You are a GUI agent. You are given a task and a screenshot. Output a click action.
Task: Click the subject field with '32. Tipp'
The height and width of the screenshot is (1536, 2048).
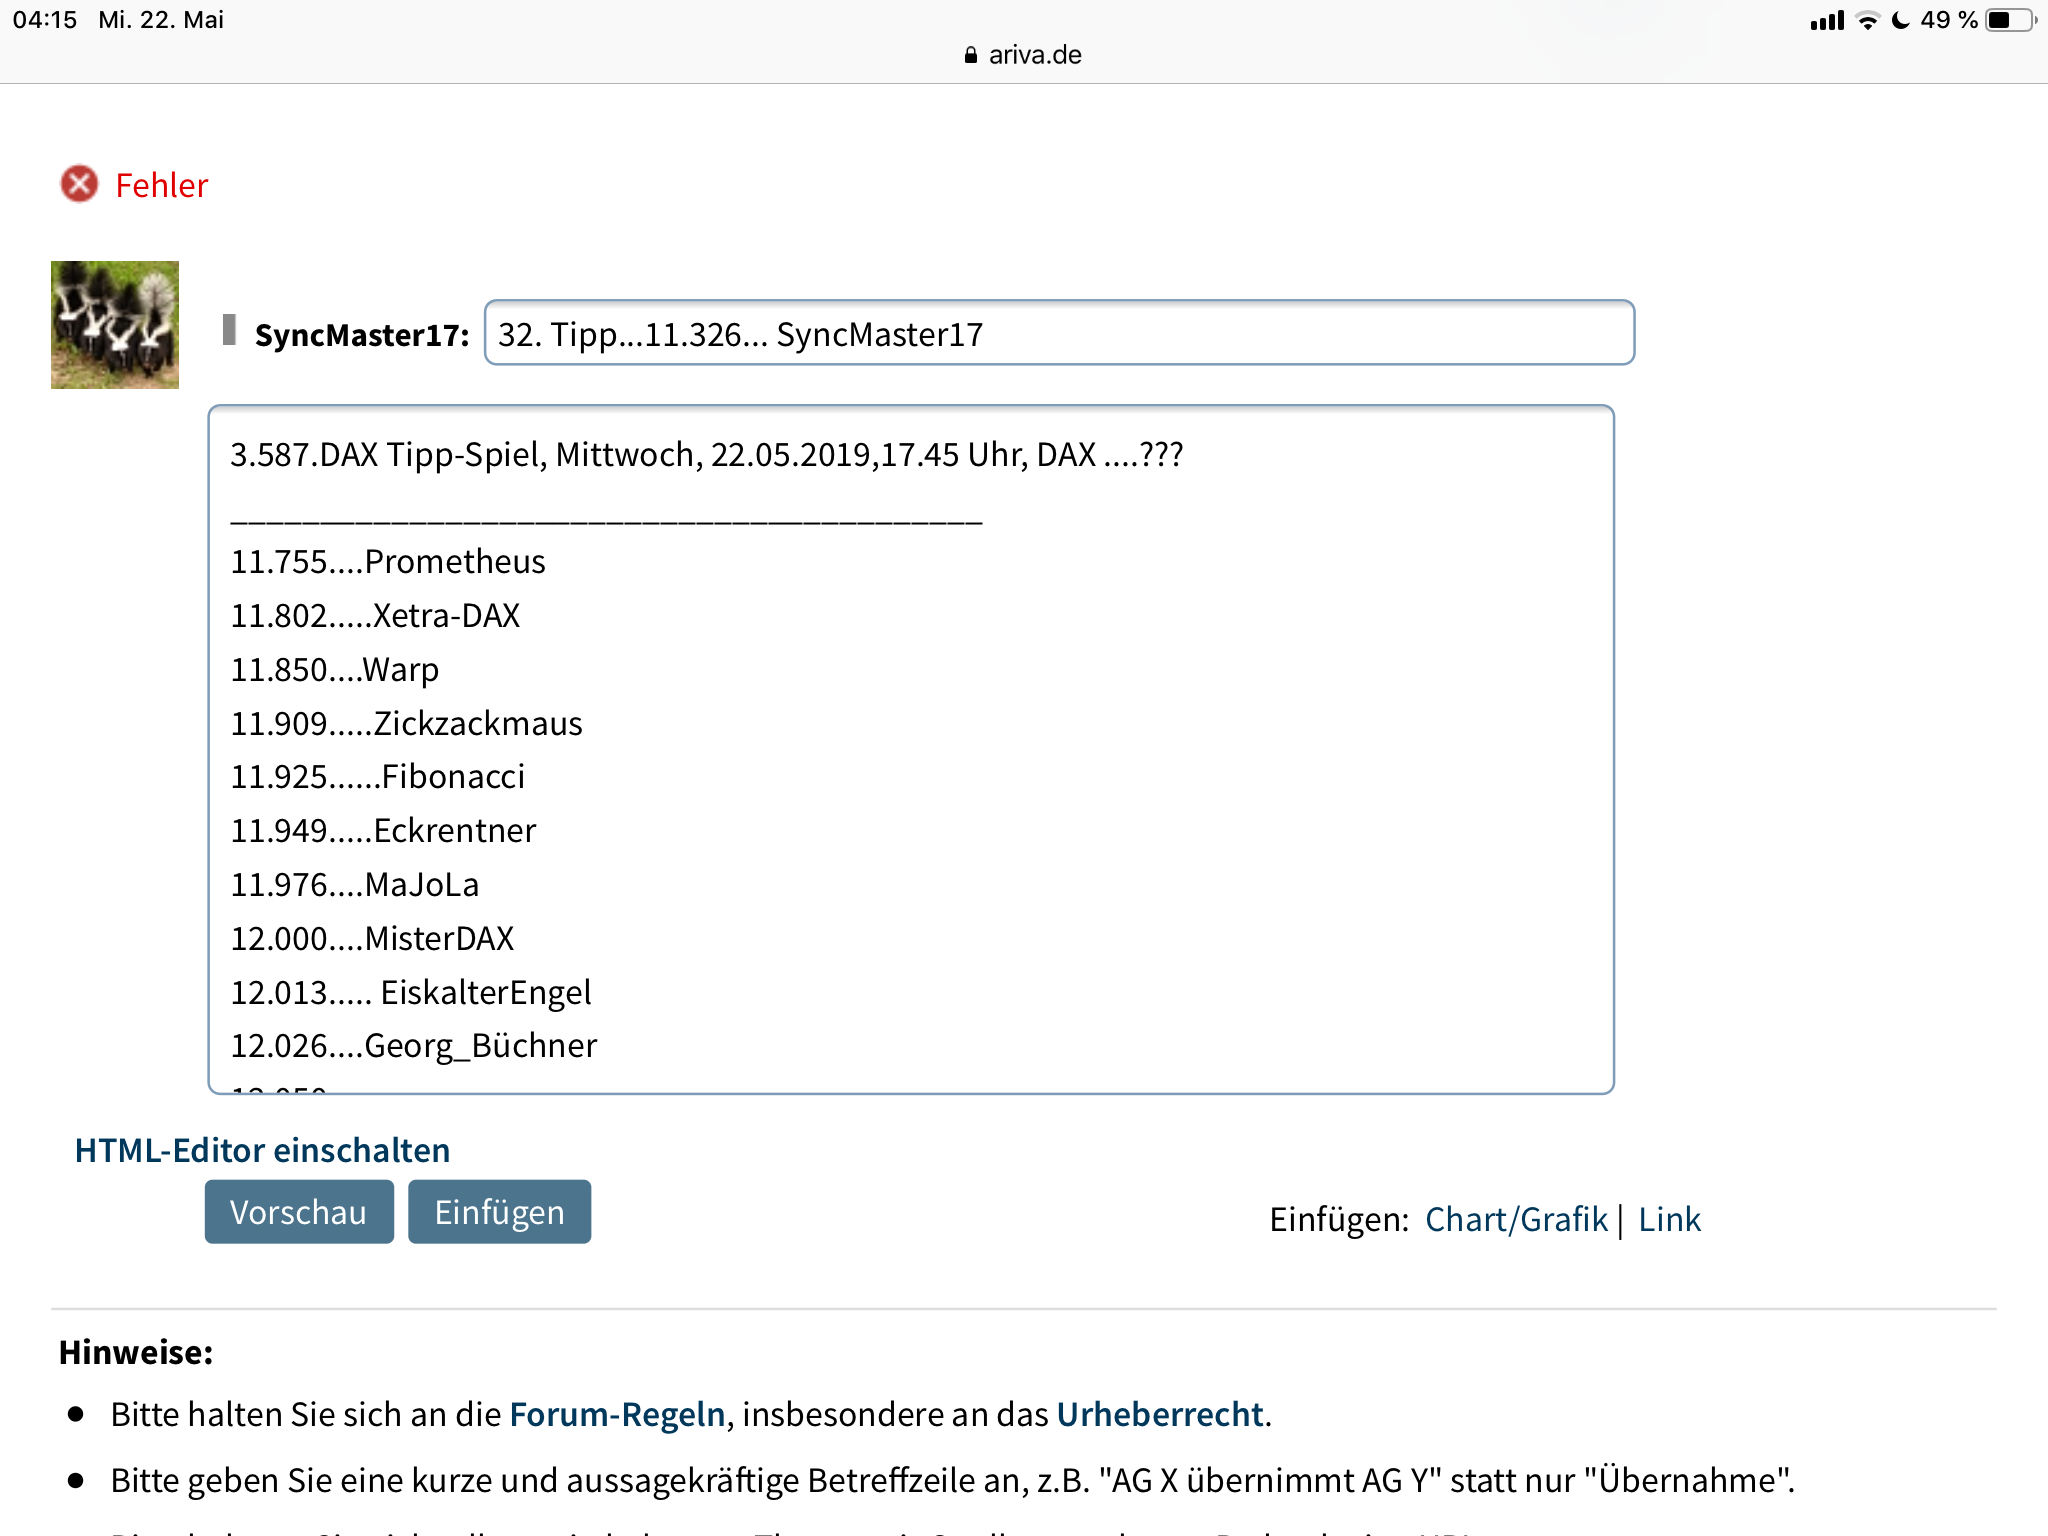click(x=1058, y=333)
